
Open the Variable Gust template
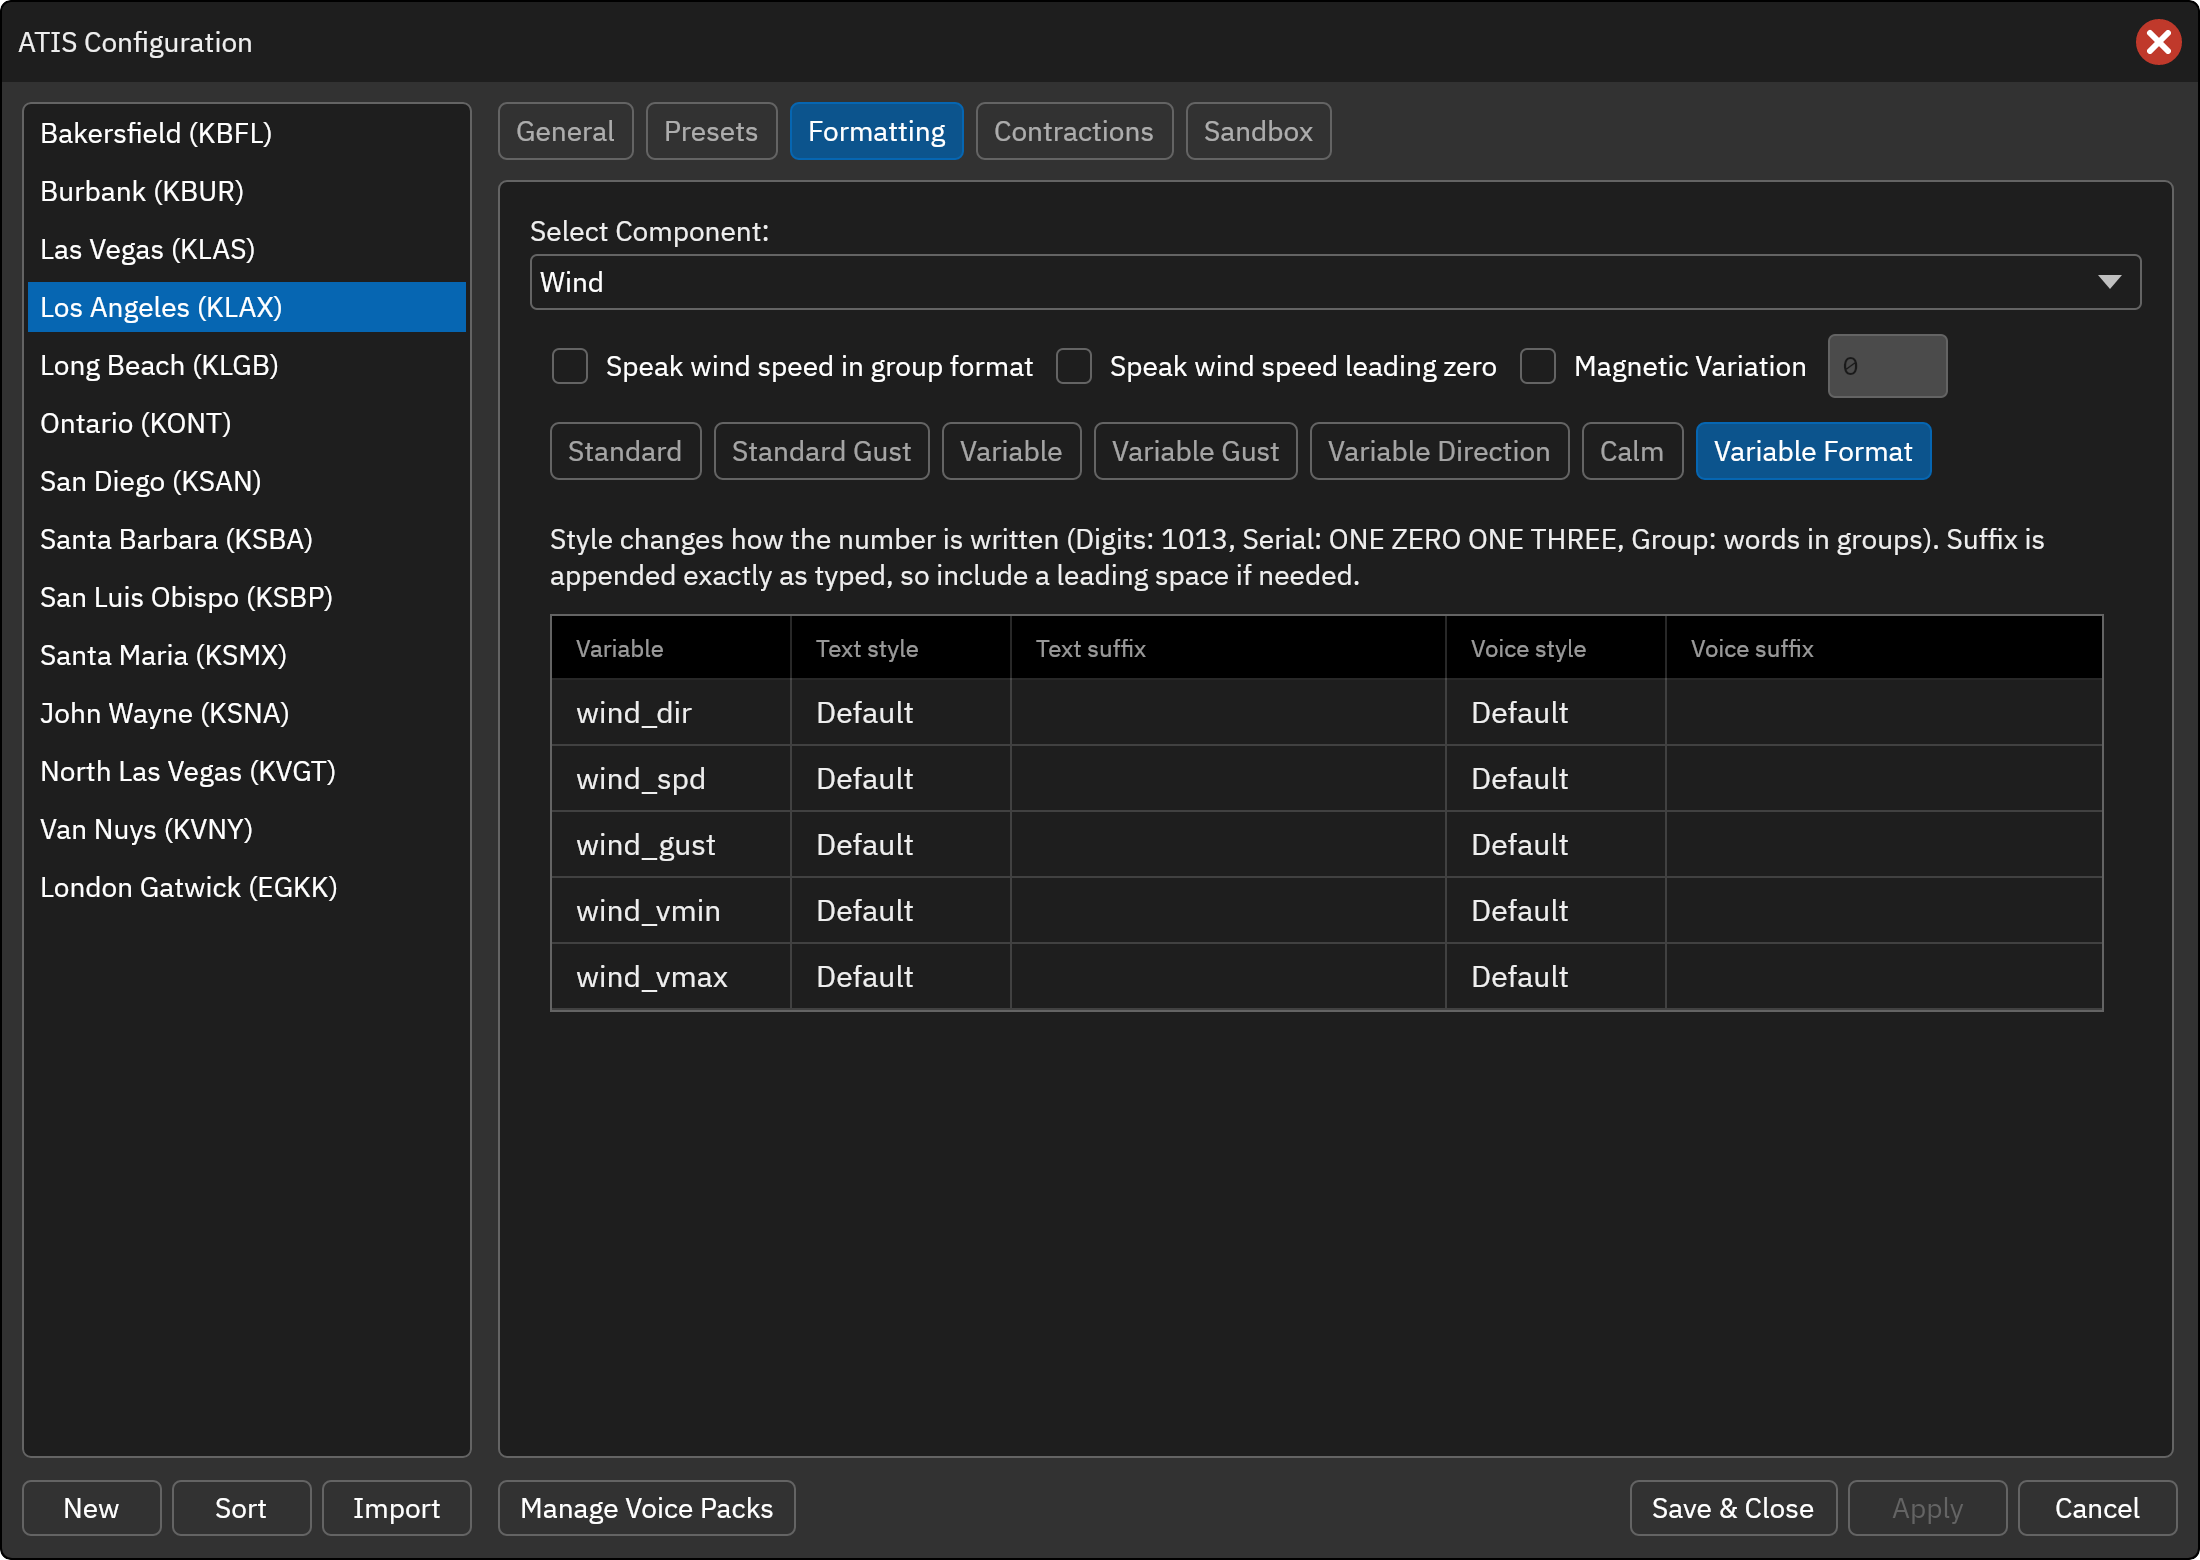pos(1195,451)
